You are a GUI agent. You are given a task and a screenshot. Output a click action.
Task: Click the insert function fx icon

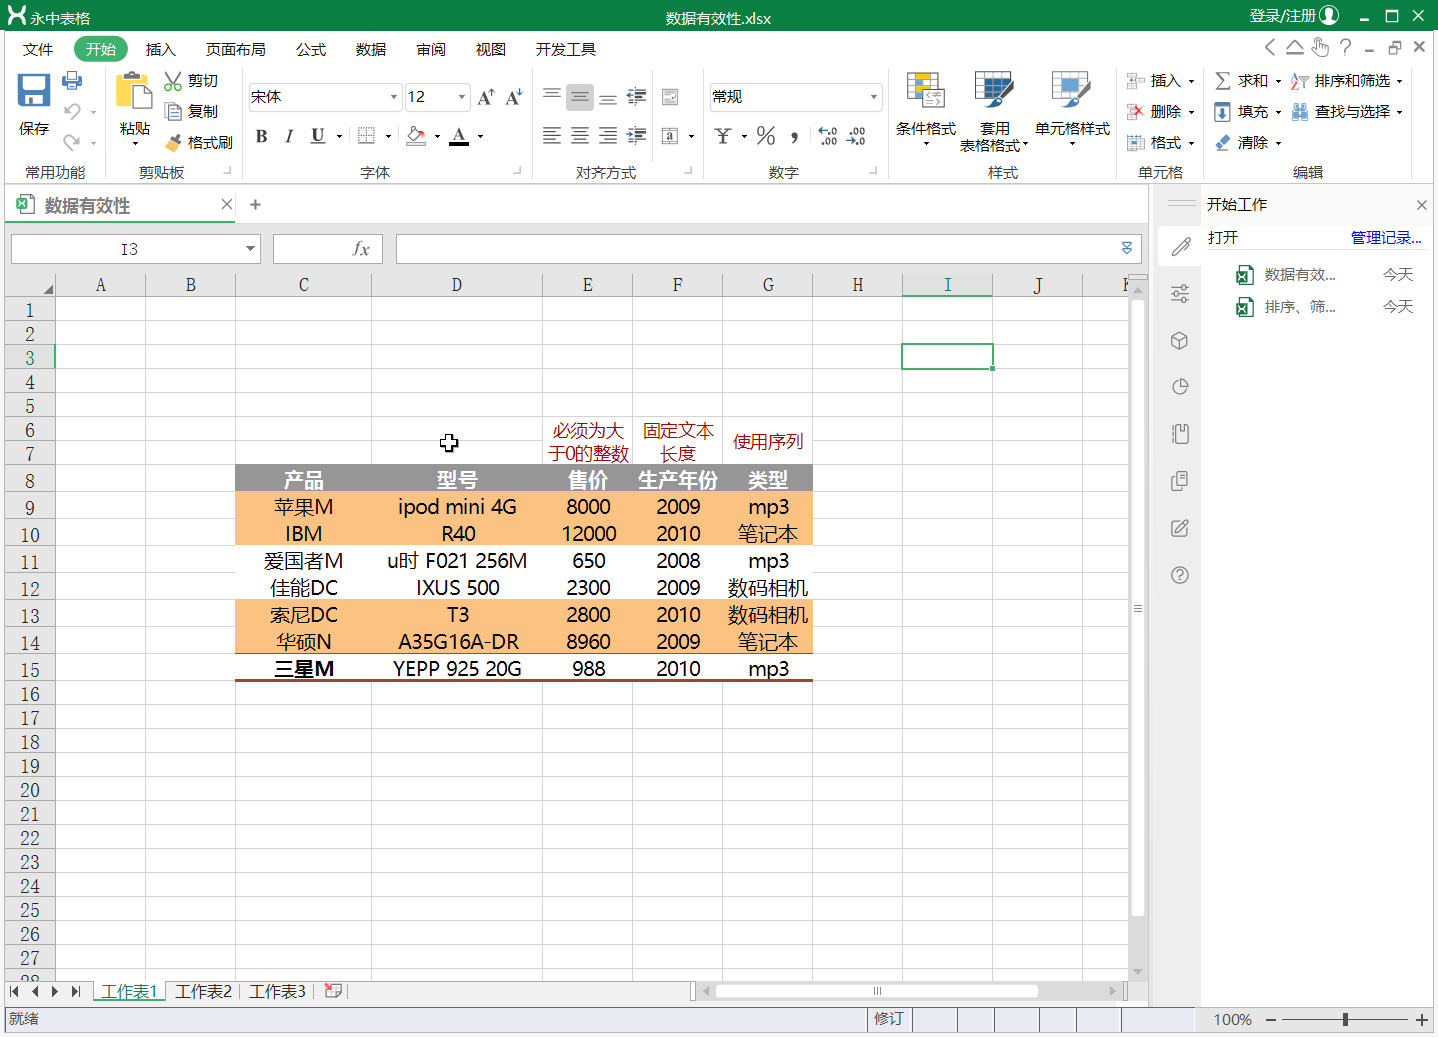[x=361, y=249]
